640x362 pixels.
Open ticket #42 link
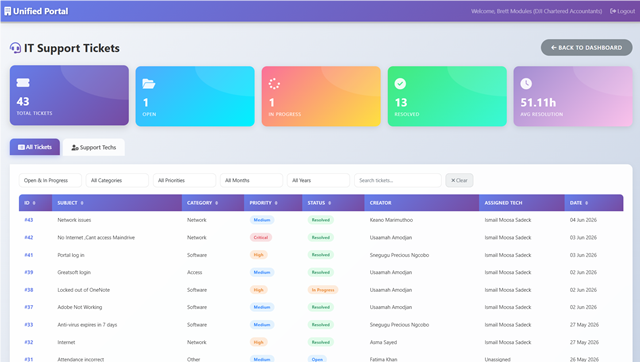(x=29, y=238)
